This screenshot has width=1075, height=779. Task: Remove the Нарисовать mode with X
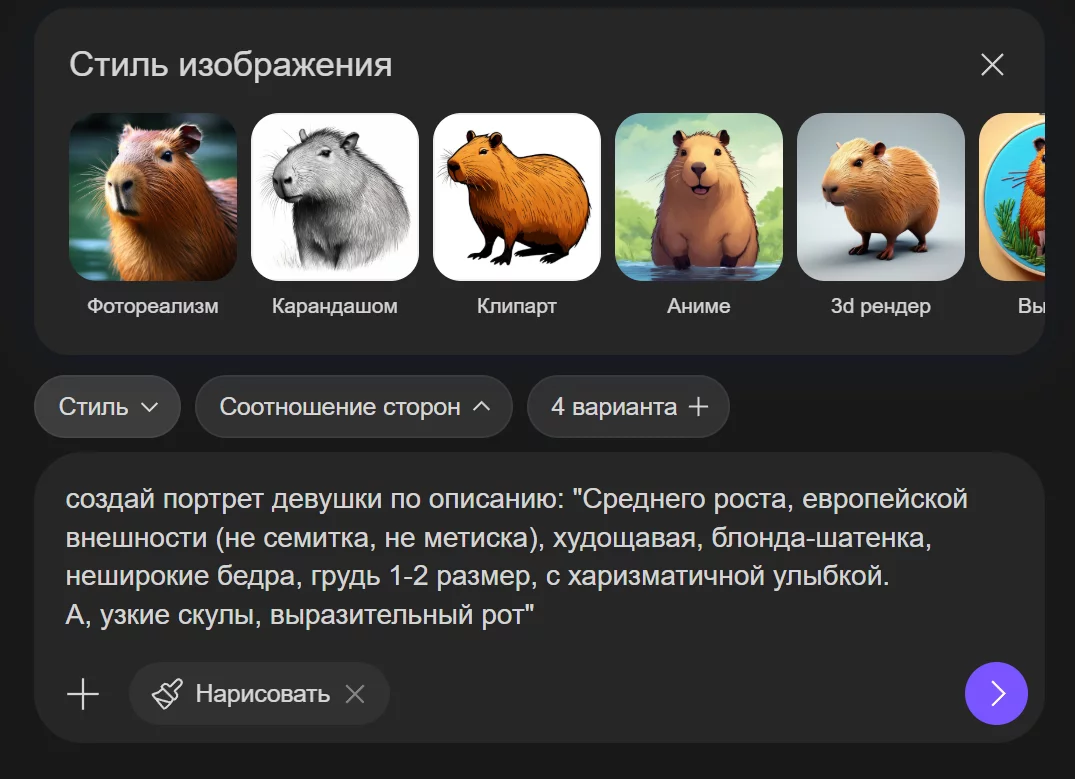355,694
